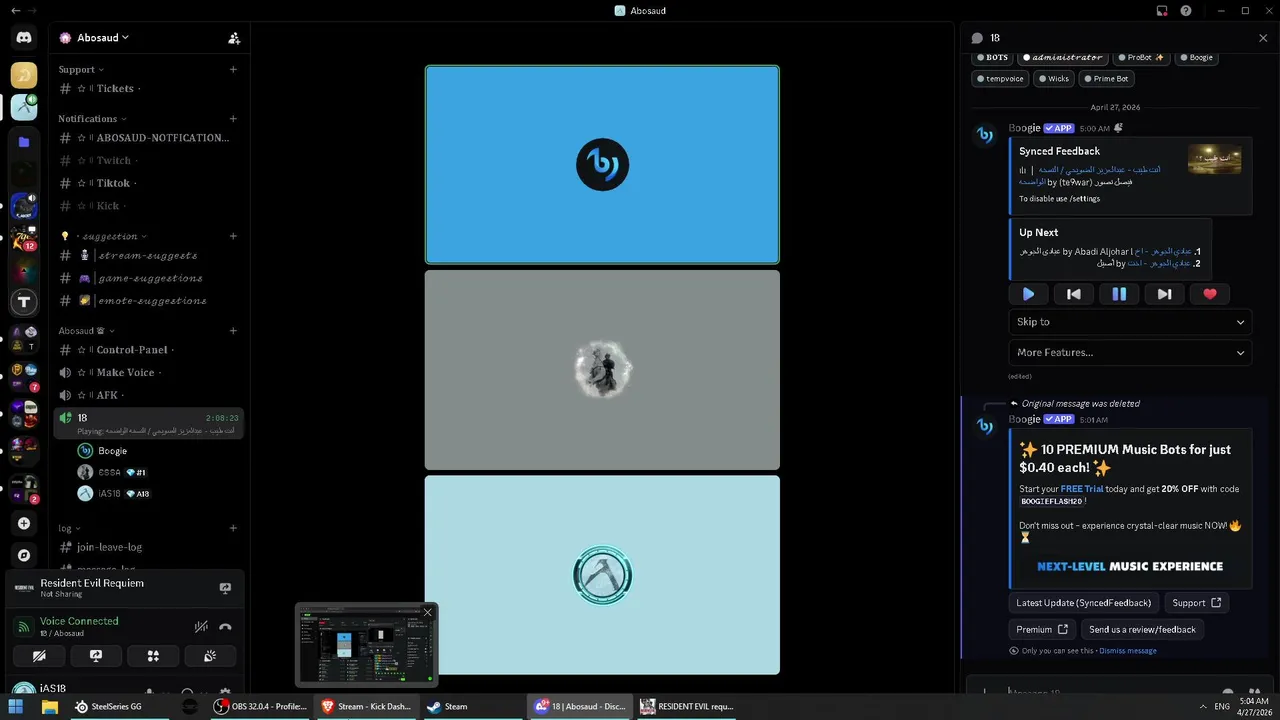Open the Twitch channel

click(x=148, y=161)
